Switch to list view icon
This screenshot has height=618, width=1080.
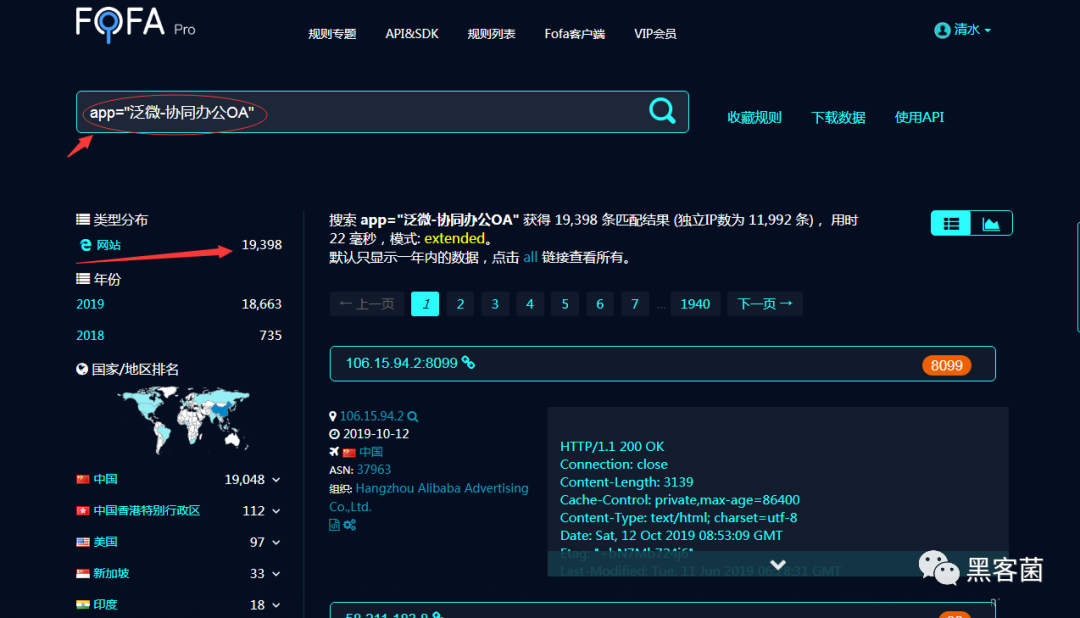tap(951, 223)
